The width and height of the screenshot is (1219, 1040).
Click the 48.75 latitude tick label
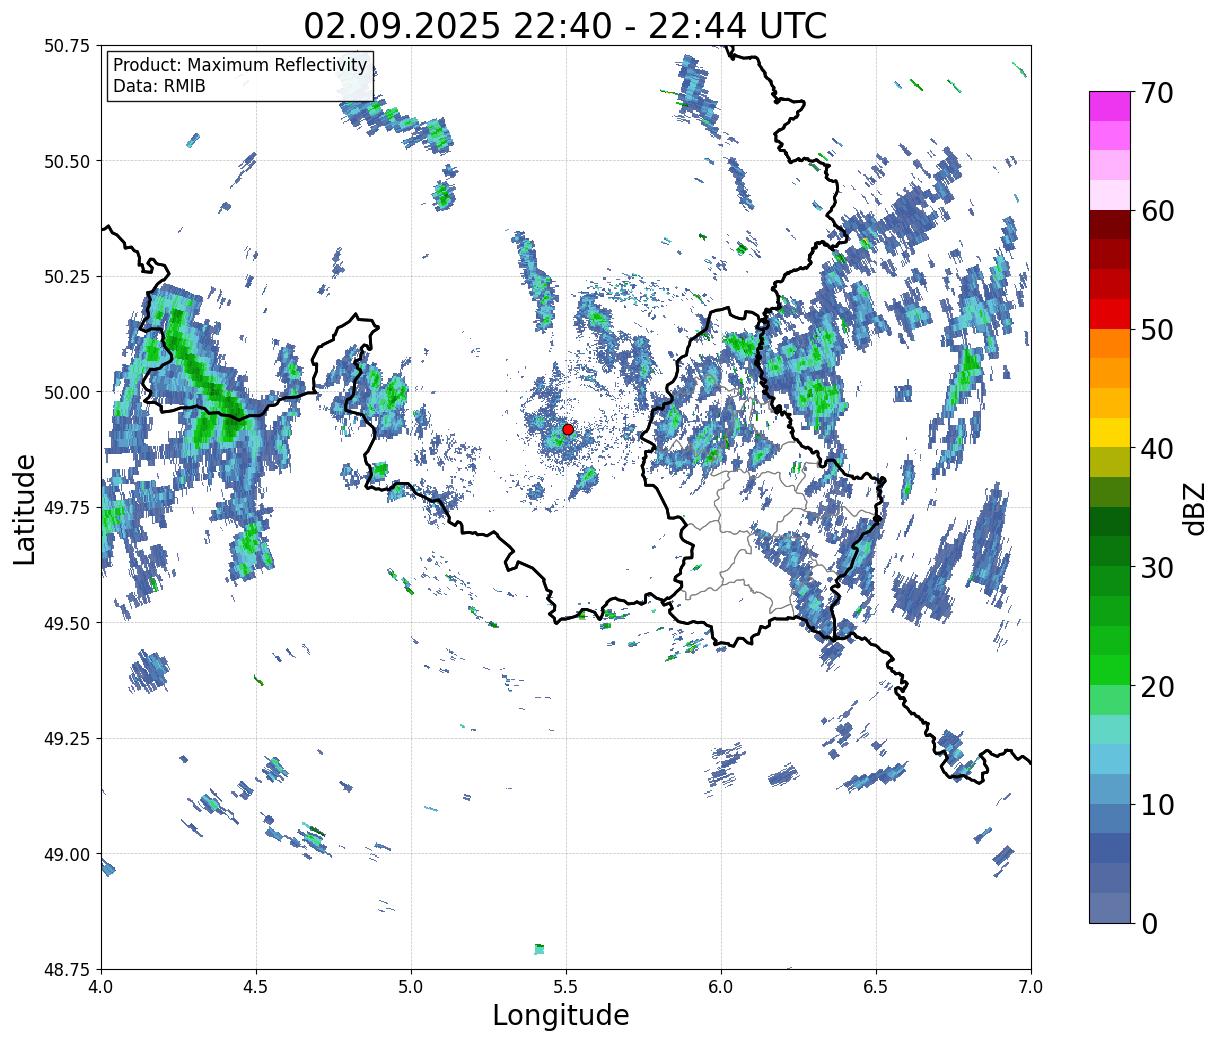pyautogui.click(x=67, y=970)
